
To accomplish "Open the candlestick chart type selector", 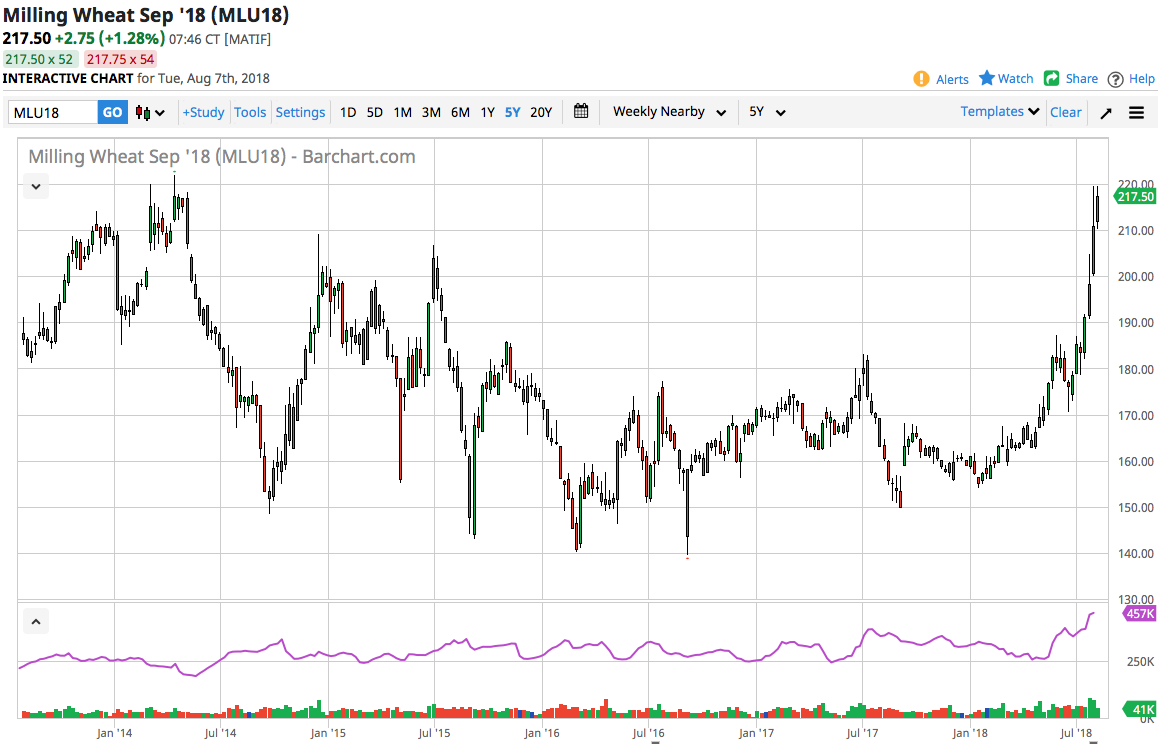I will coord(149,113).
